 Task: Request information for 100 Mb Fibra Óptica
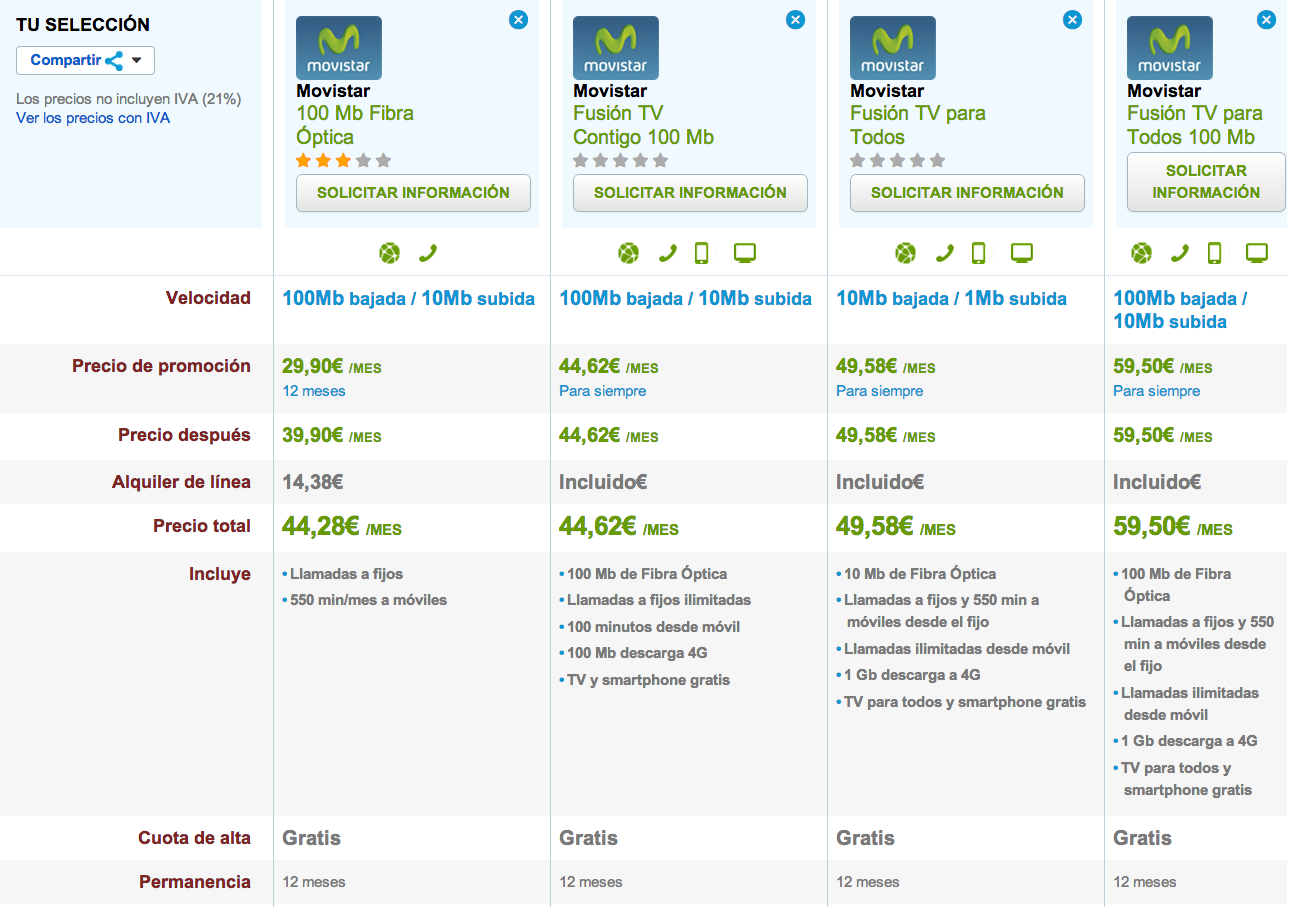[x=413, y=193]
